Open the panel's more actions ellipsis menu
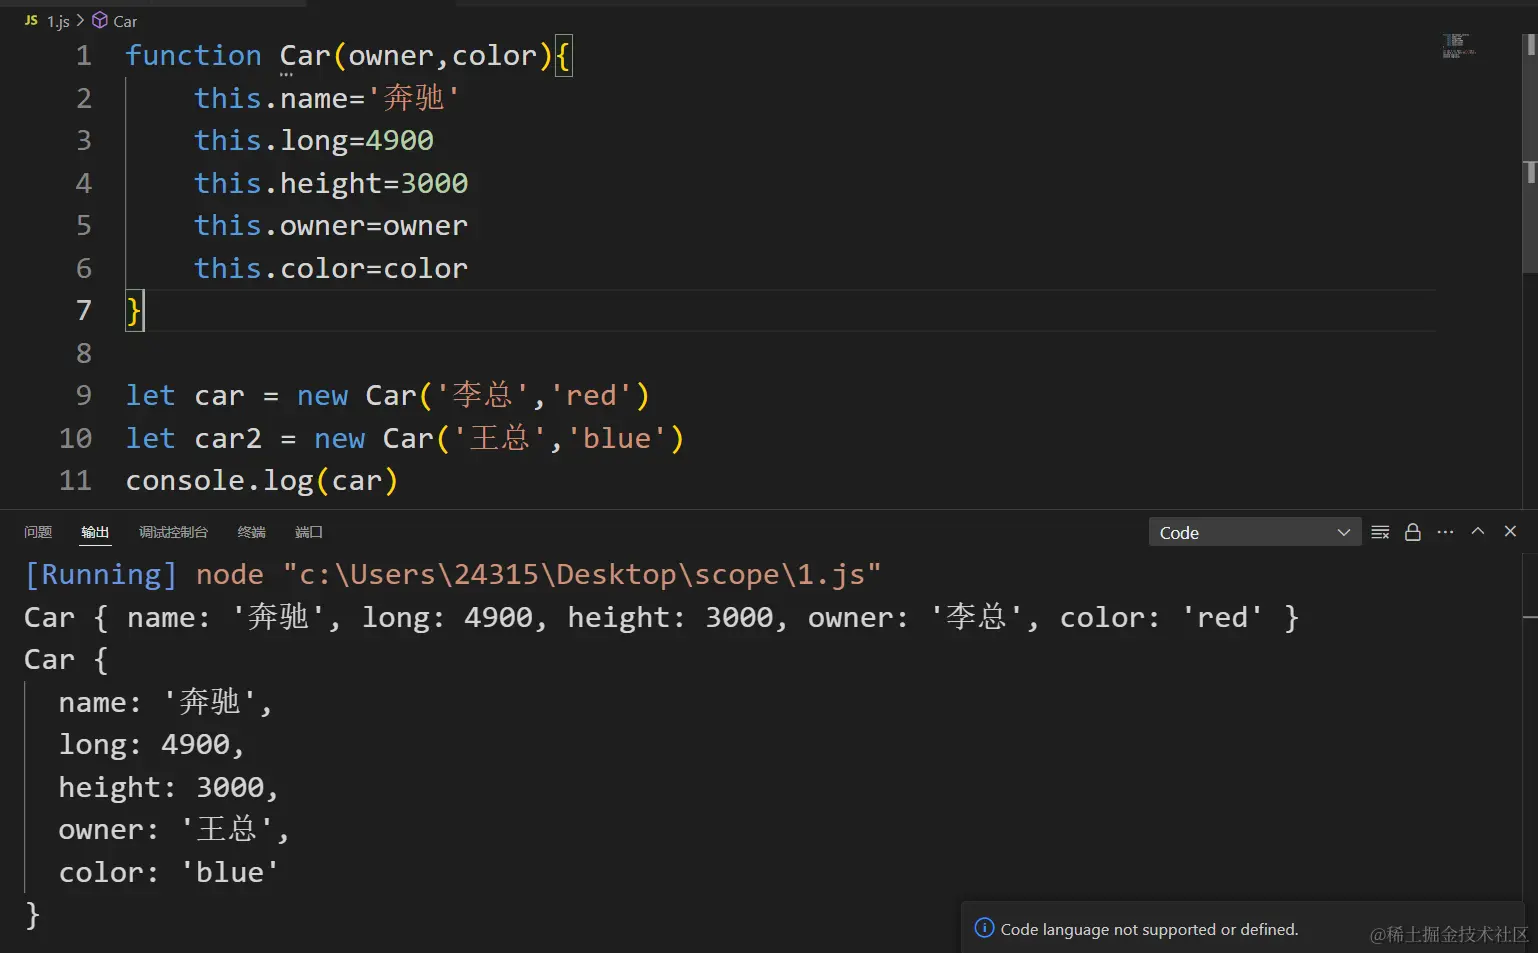The width and height of the screenshot is (1538, 953). pos(1445,532)
